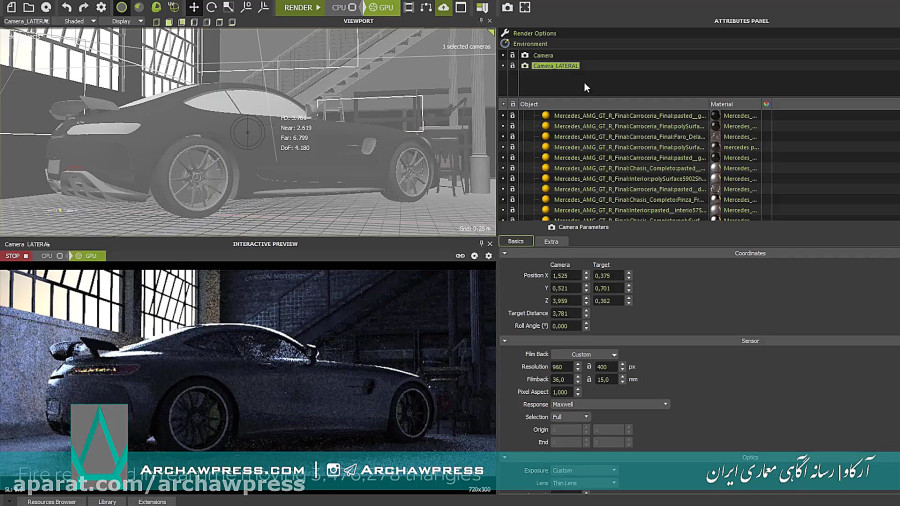Toggle lock on the Camera row

[x=513, y=56]
